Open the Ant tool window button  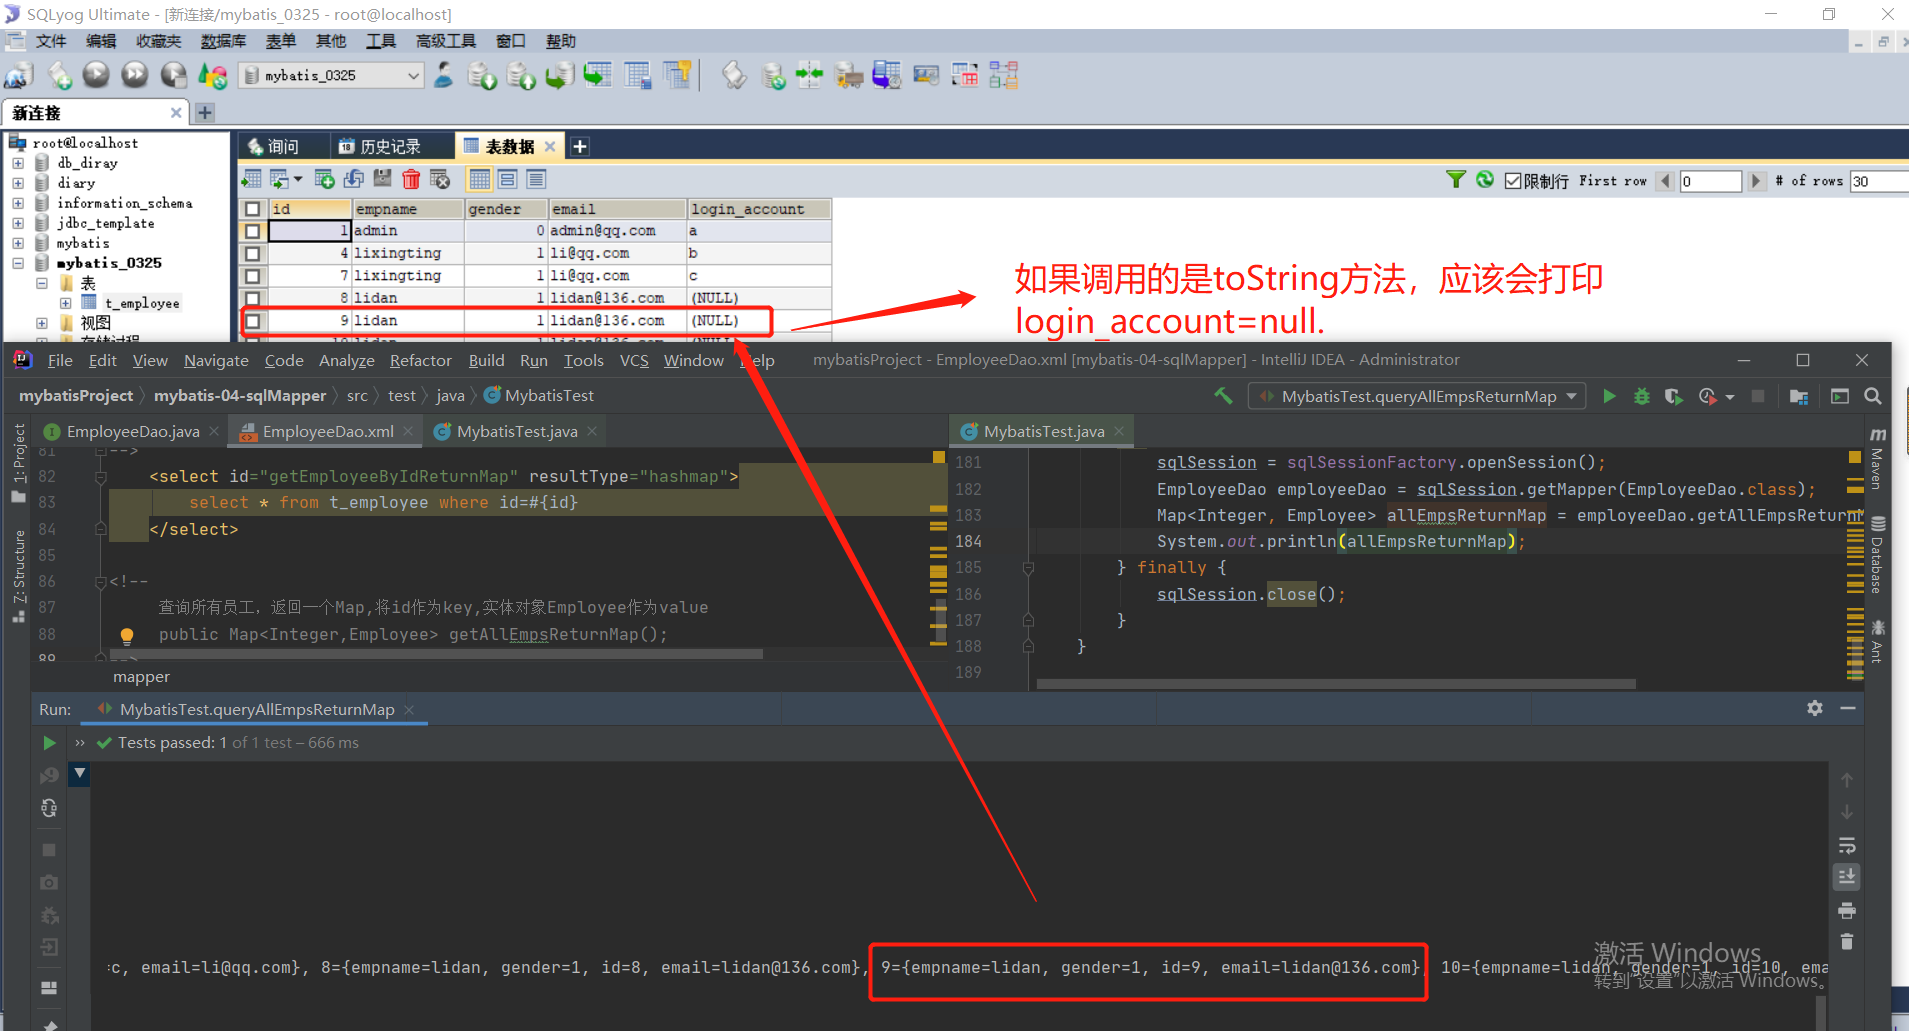tap(1877, 642)
